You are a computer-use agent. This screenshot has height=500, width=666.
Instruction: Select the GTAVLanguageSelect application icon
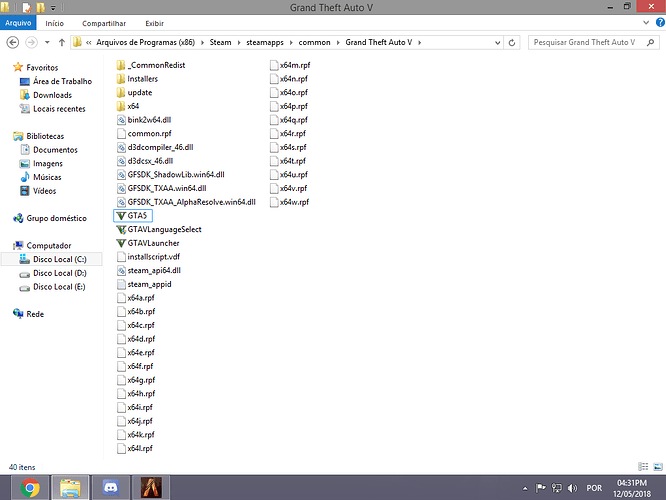121,229
